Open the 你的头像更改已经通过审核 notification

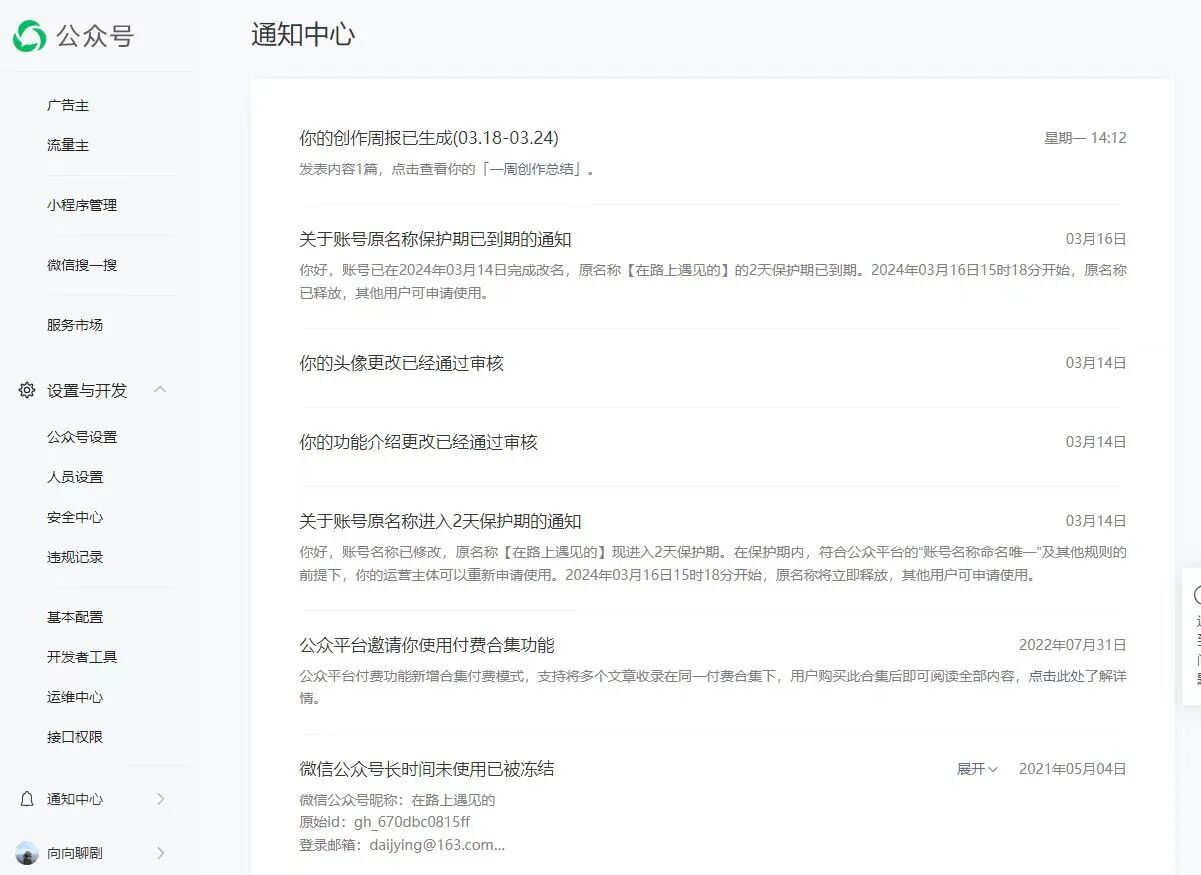401,363
